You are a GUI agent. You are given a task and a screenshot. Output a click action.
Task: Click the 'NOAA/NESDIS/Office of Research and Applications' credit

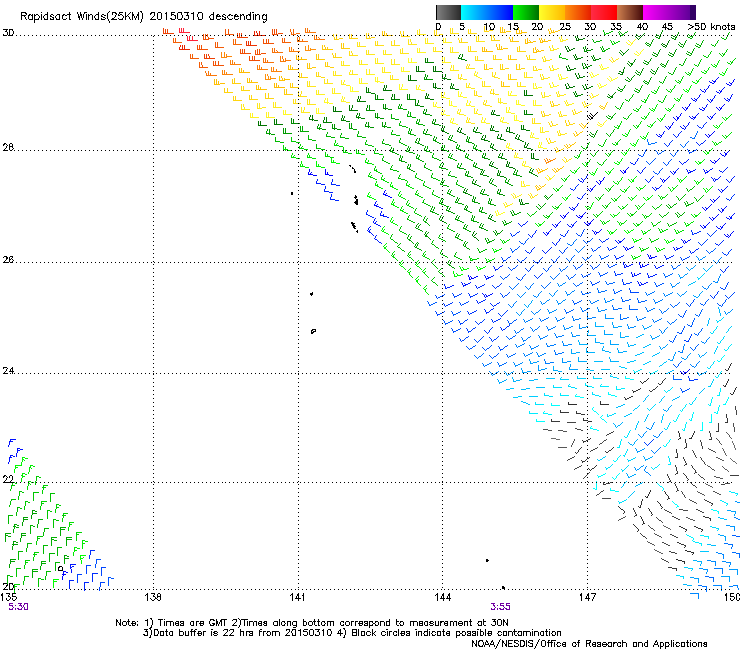tap(589, 644)
